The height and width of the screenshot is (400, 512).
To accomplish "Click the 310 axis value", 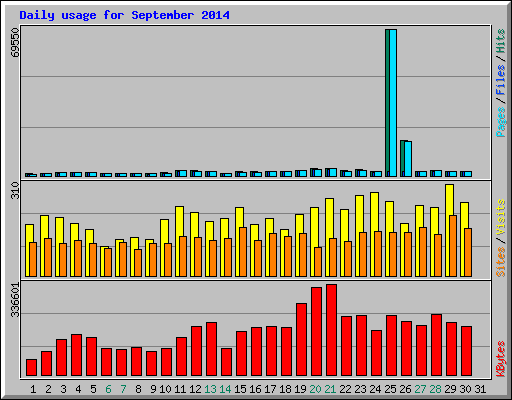I will click(15, 191).
